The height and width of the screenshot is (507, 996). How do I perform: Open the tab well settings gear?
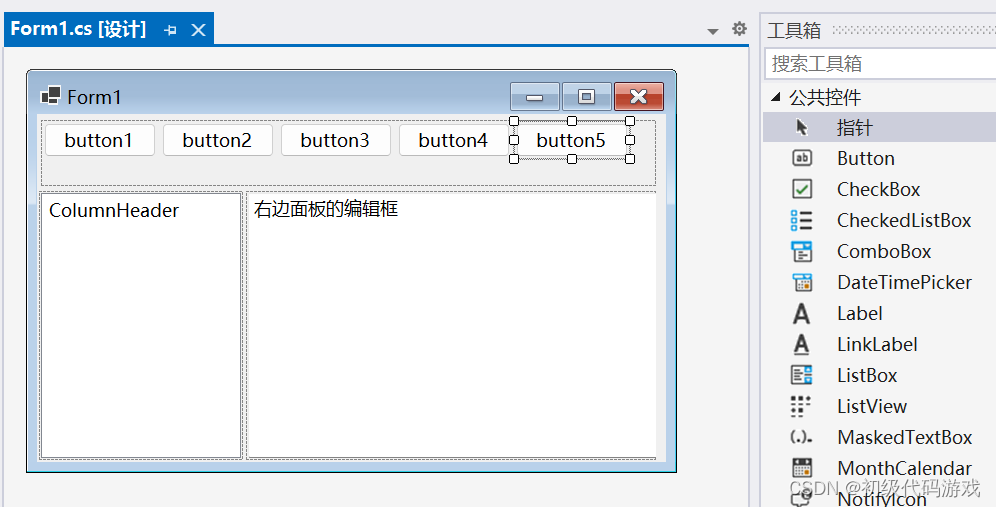point(739,29)
